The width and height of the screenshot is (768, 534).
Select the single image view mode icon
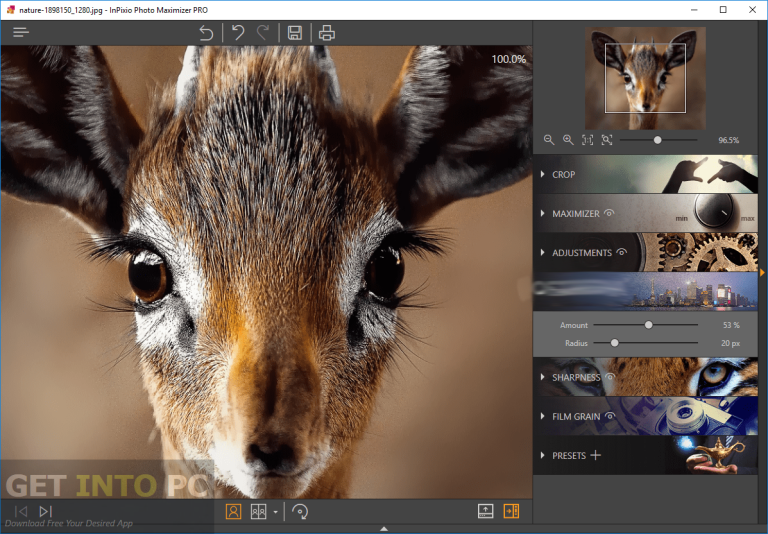[233, 511]
